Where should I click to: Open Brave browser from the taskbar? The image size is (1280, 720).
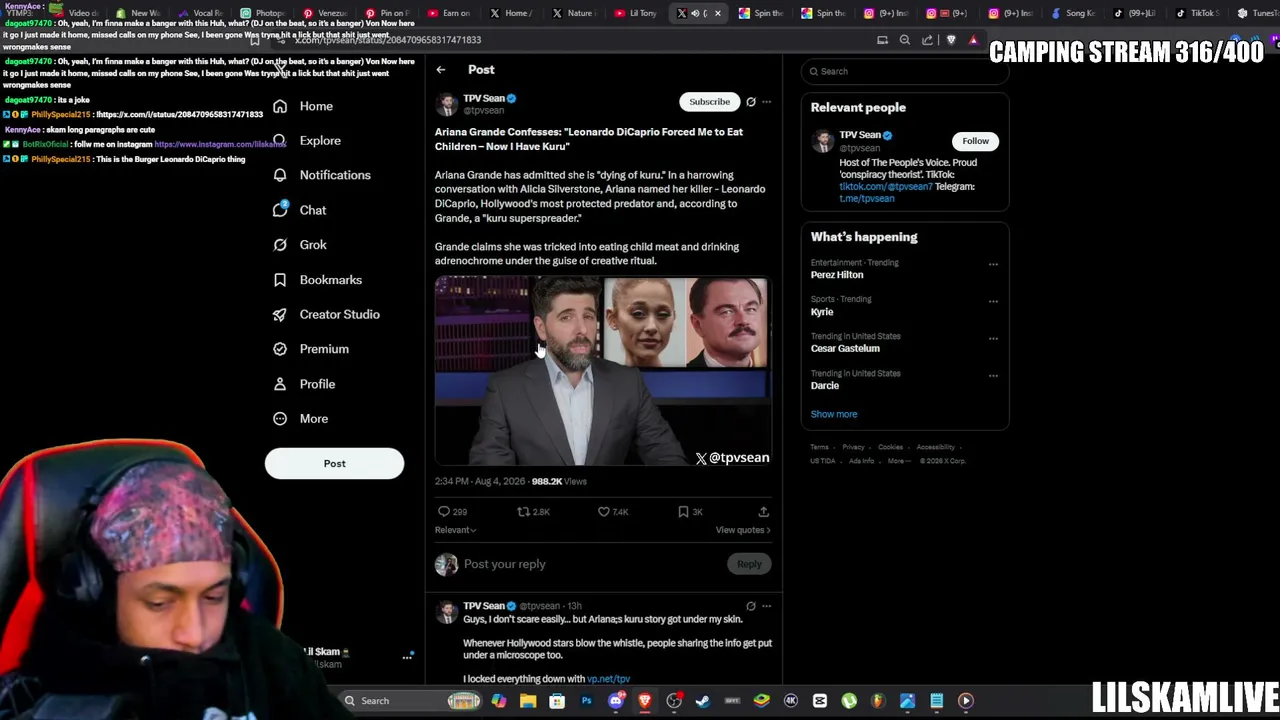click(x=645, y=701)
